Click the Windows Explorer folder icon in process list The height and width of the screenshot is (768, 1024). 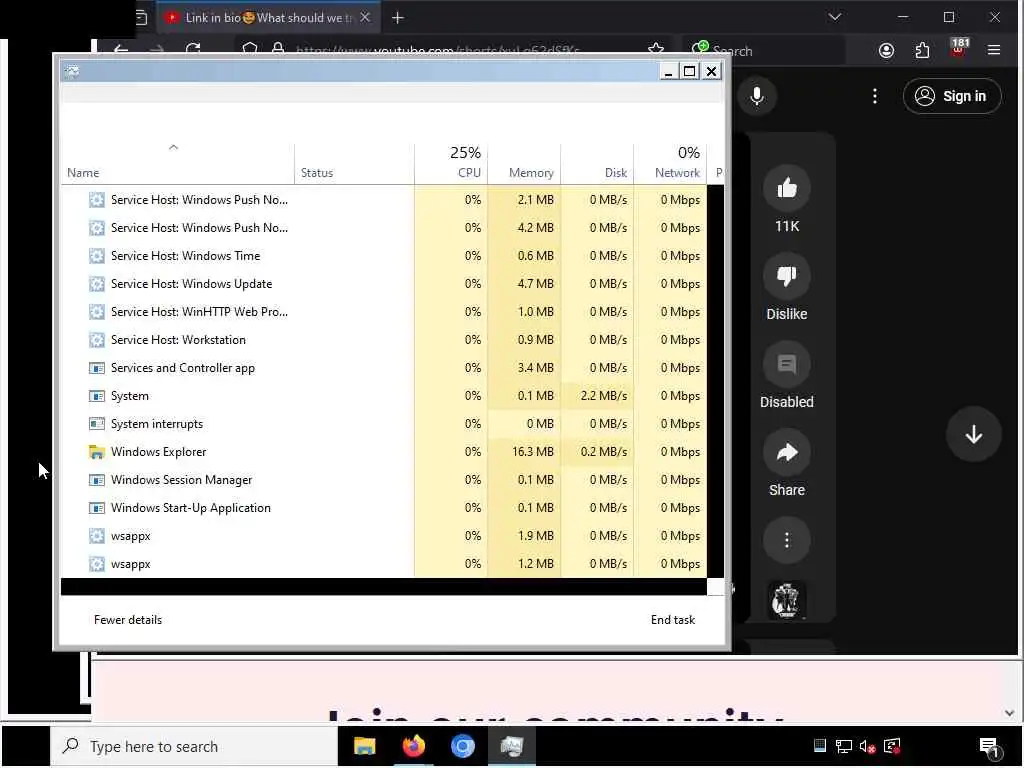point(97,452)
